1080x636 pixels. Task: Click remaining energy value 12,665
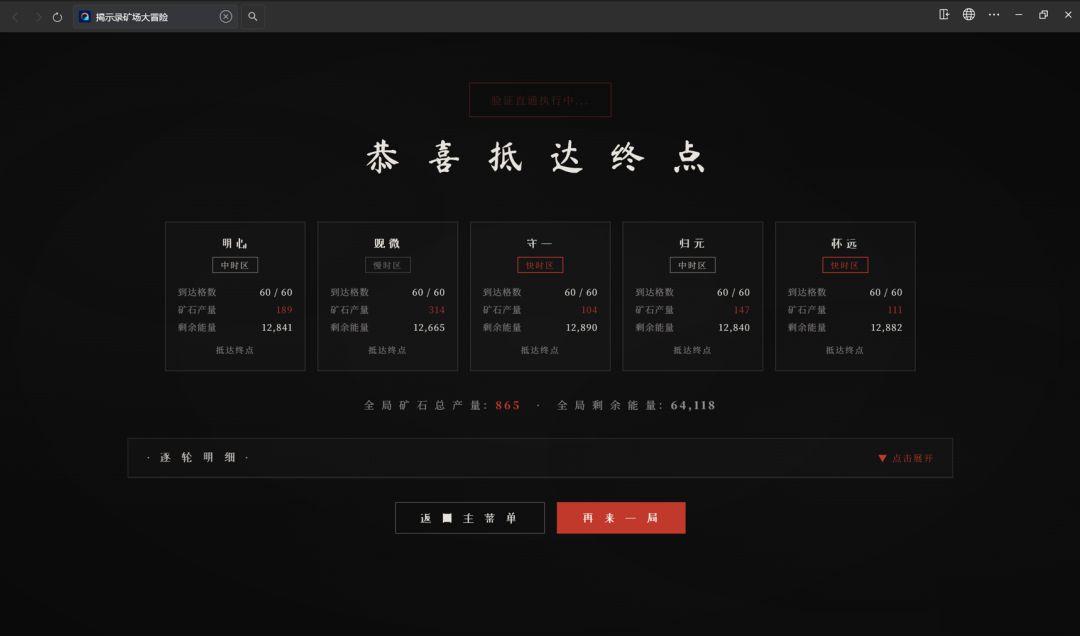coord(429,328)
